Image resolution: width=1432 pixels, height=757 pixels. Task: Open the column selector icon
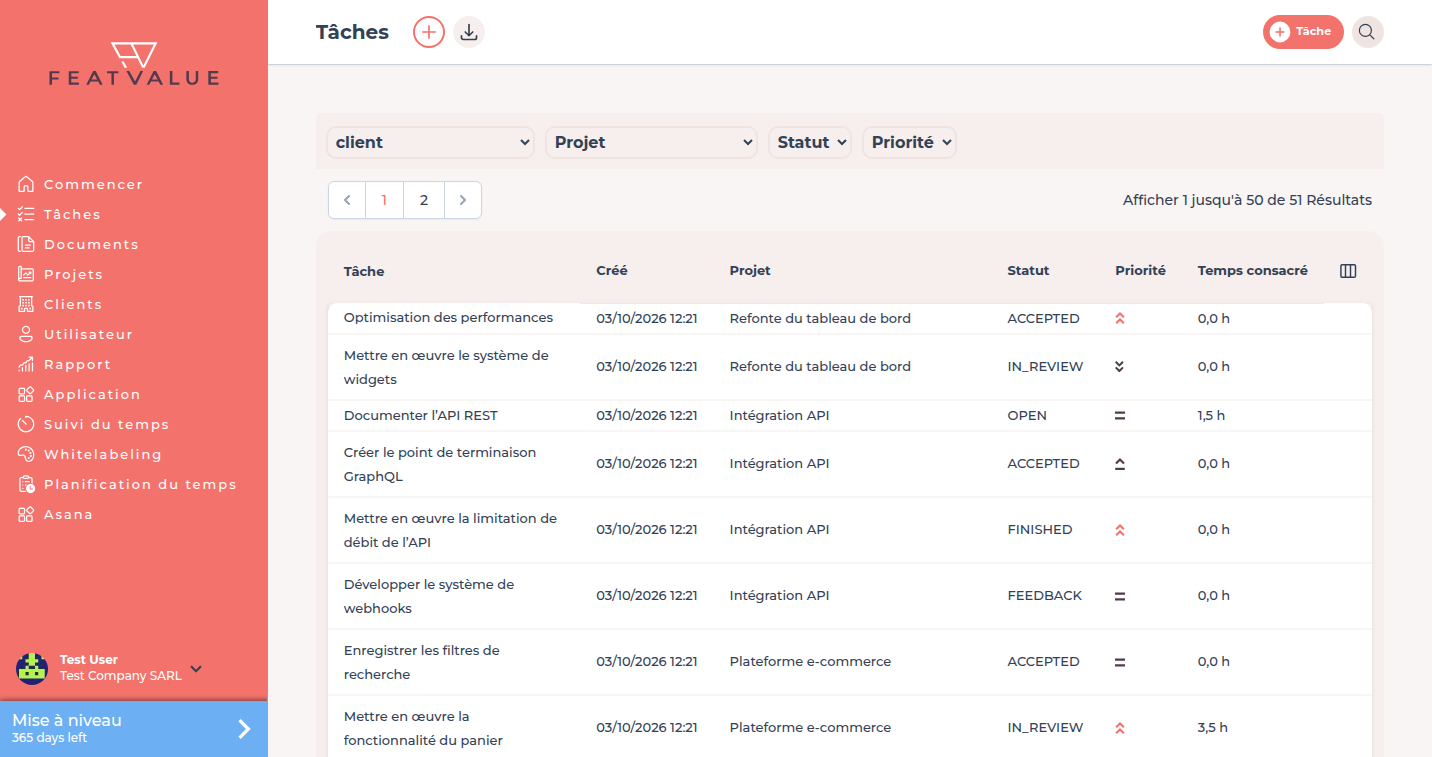[x=1348, y=271]
